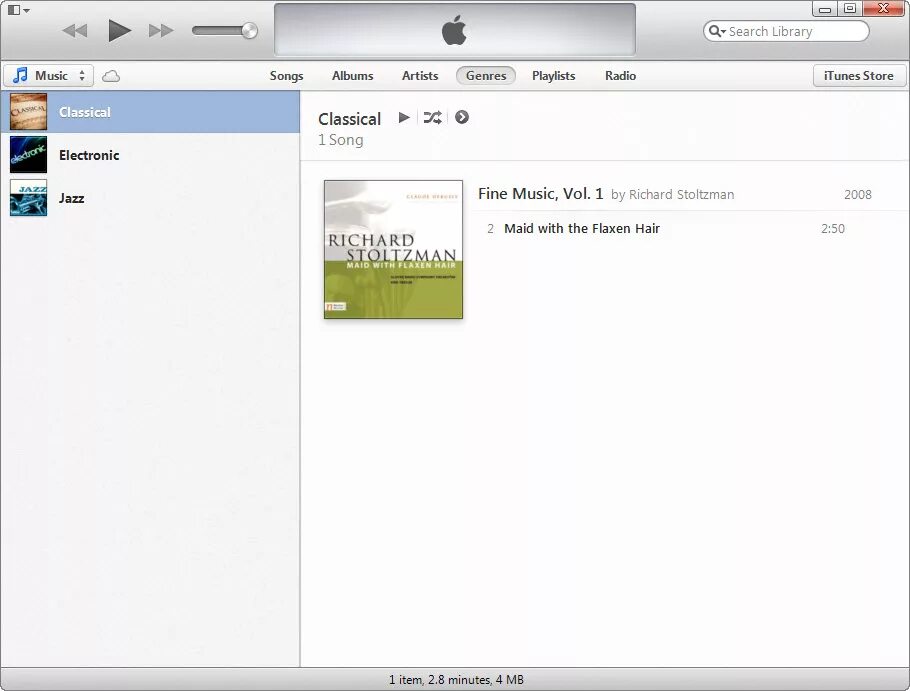Click the Jazz genre artwork thumbnail

point(28,198)
